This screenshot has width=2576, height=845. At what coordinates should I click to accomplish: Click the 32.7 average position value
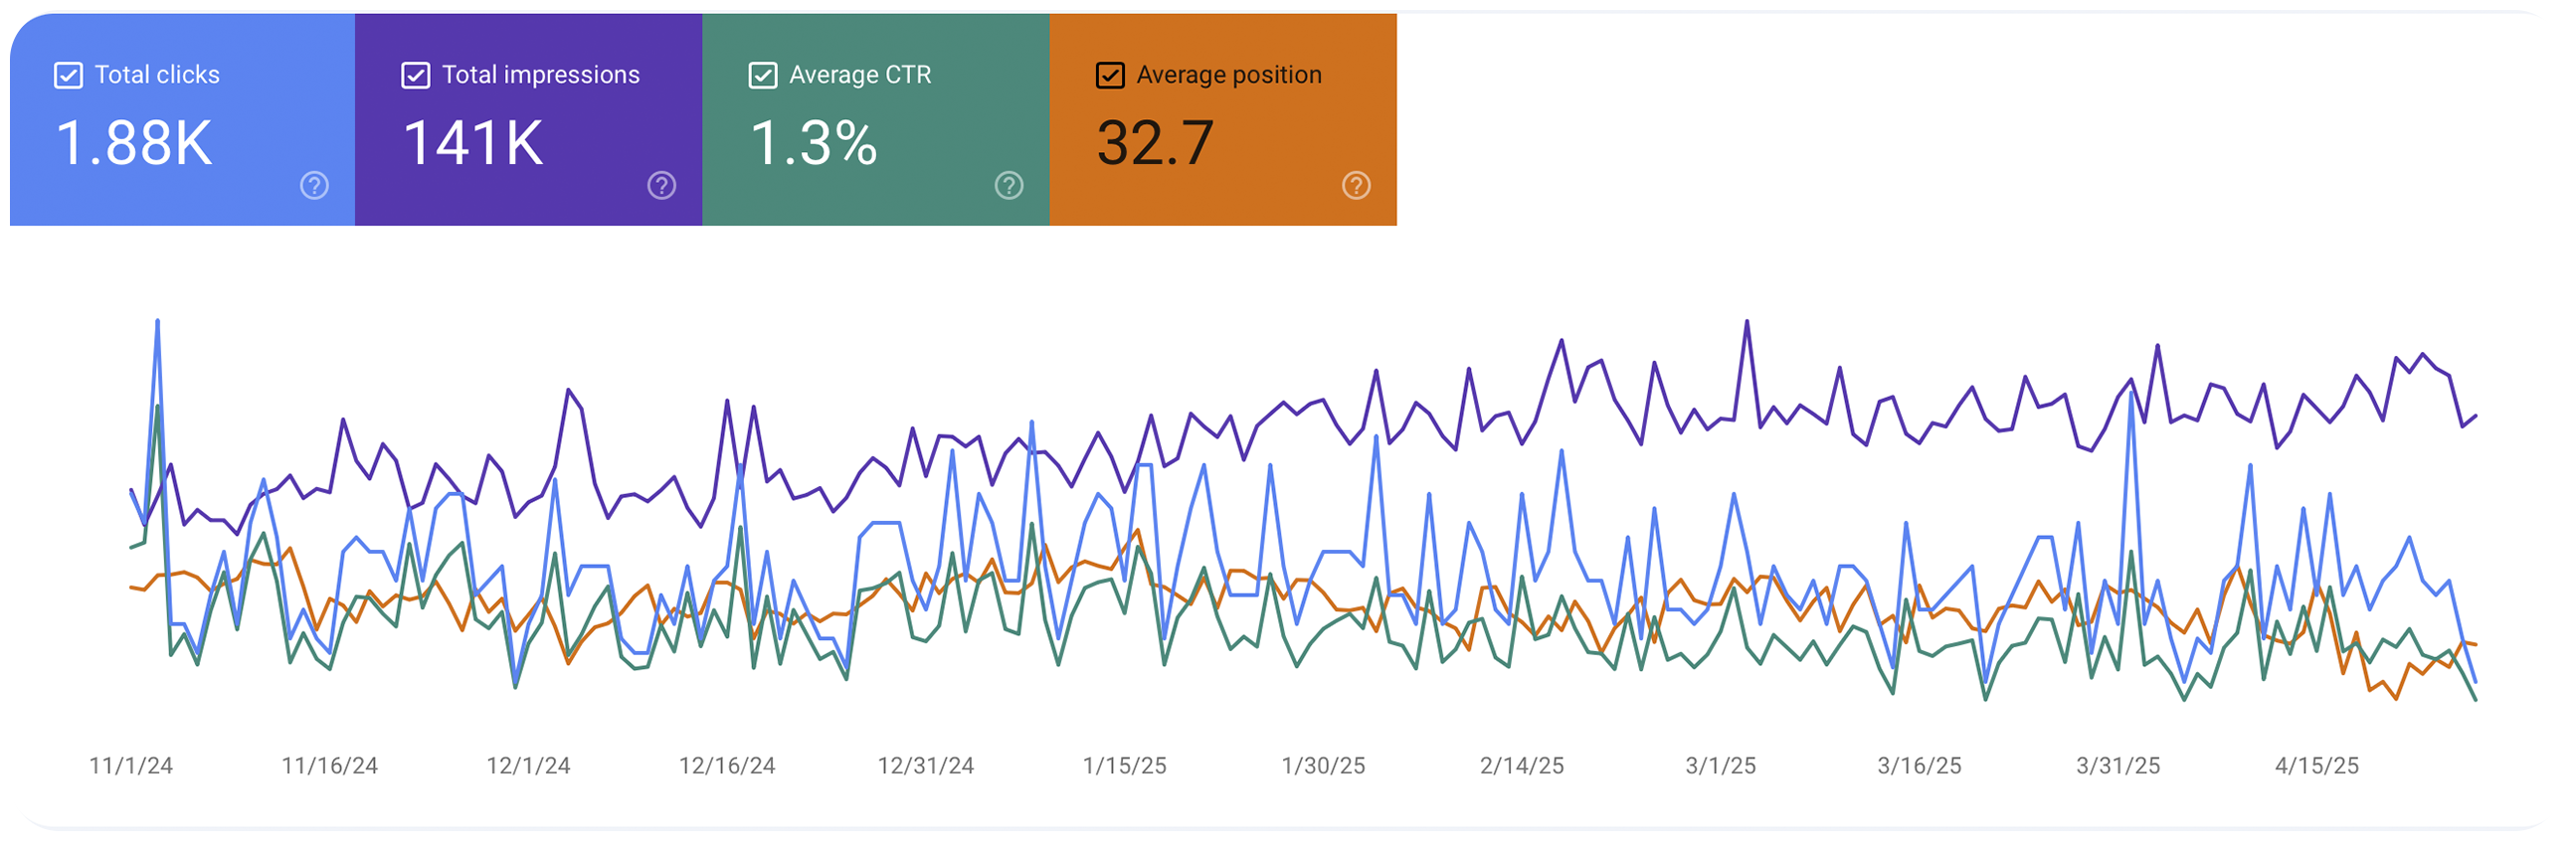click(1155, 143)
